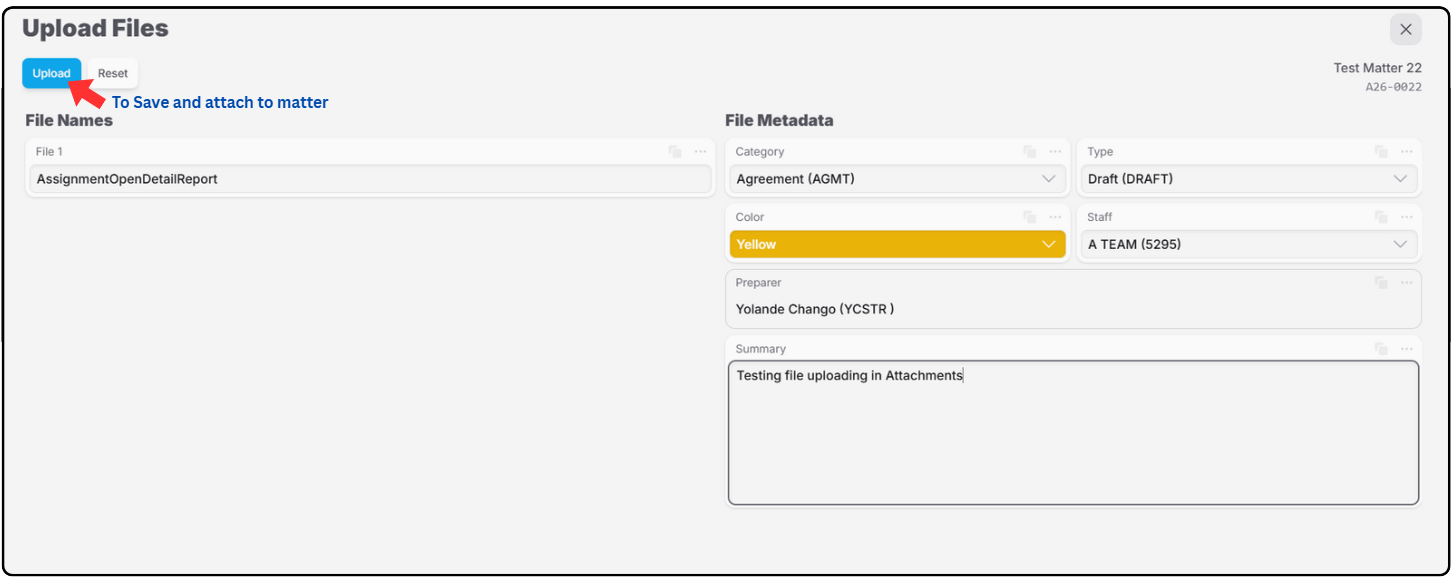The image size is (1454, 584).
Task: Click the Upload button
Action: pos(52,73)
